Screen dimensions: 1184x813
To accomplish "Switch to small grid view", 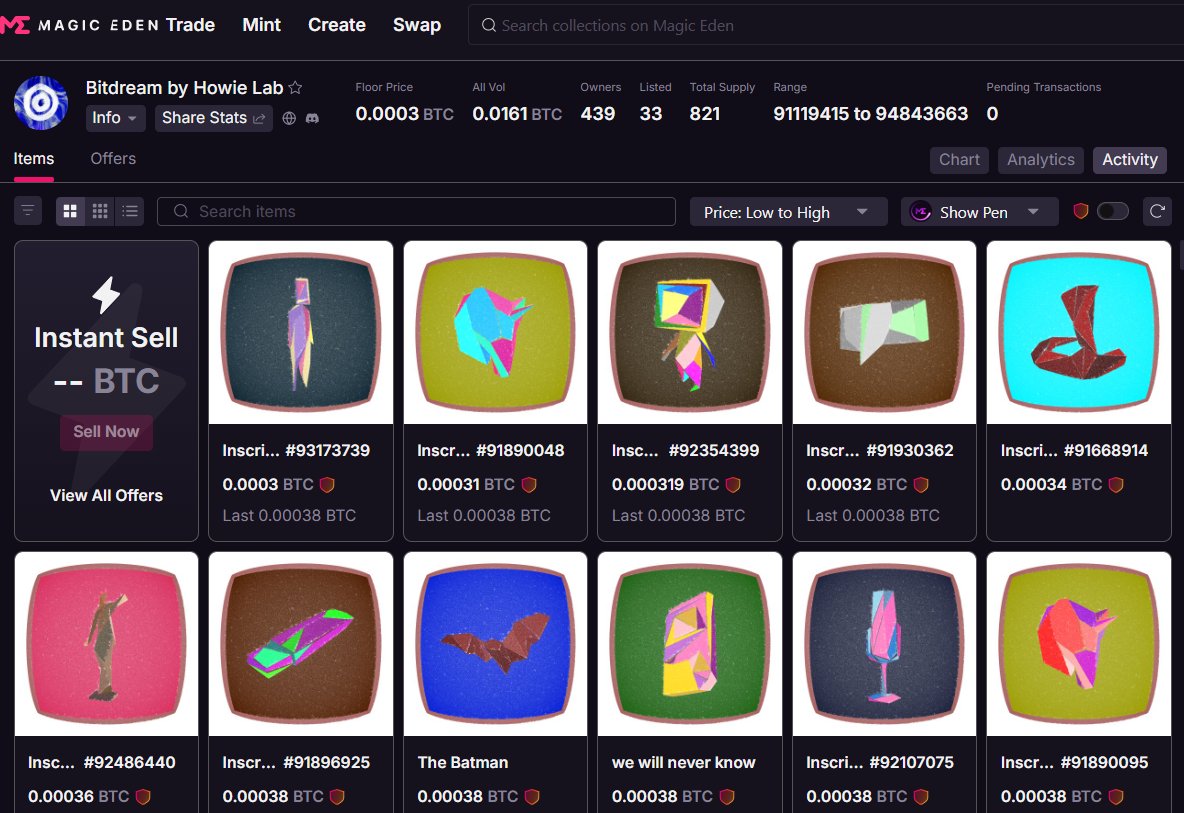I will pyautogui.click(x=100, y=211).
